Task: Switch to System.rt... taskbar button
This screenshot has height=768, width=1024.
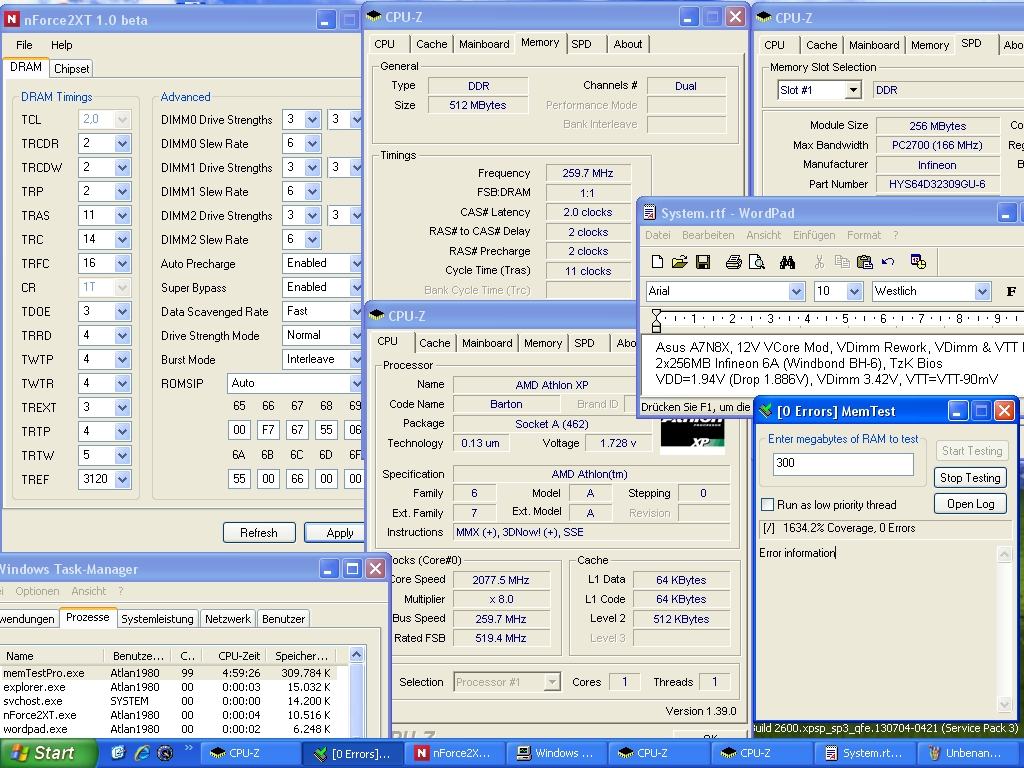Action: coord(864,753)
